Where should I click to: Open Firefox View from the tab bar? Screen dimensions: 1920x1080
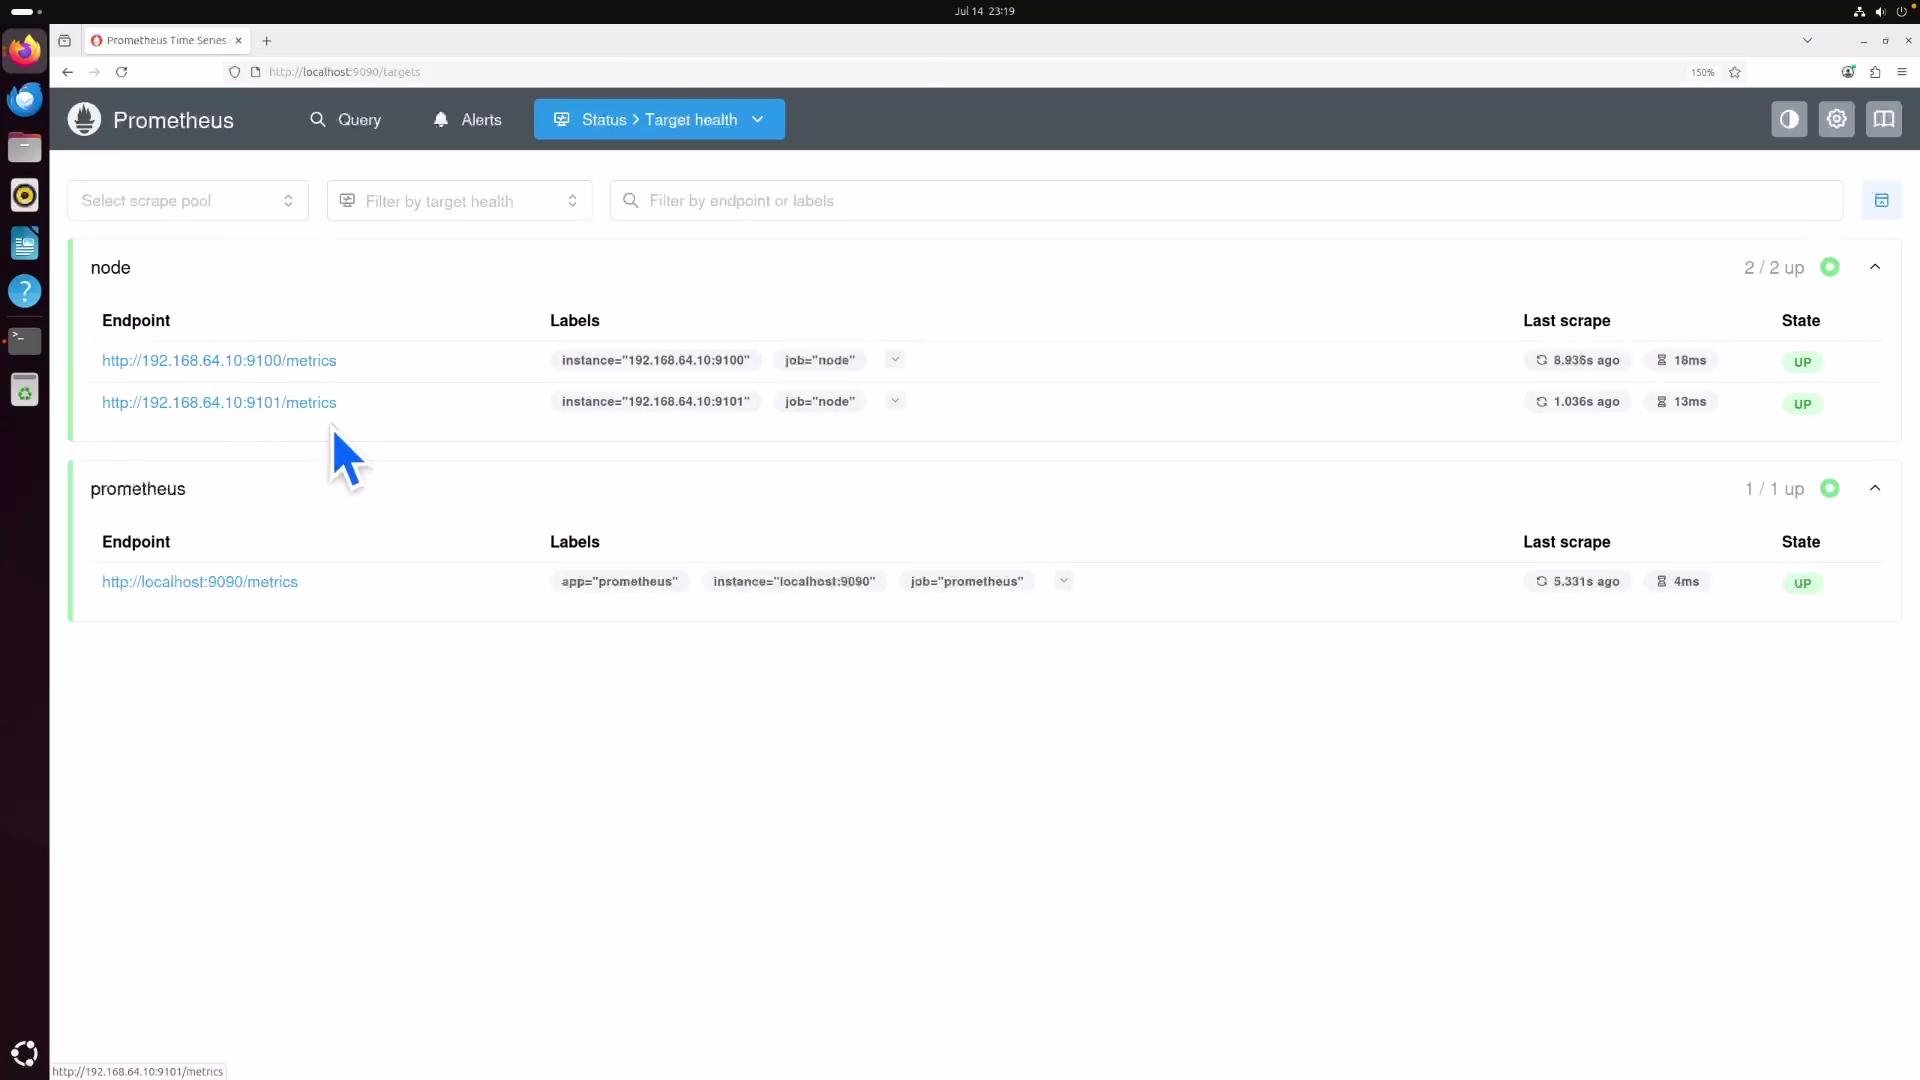pos(64,41)
